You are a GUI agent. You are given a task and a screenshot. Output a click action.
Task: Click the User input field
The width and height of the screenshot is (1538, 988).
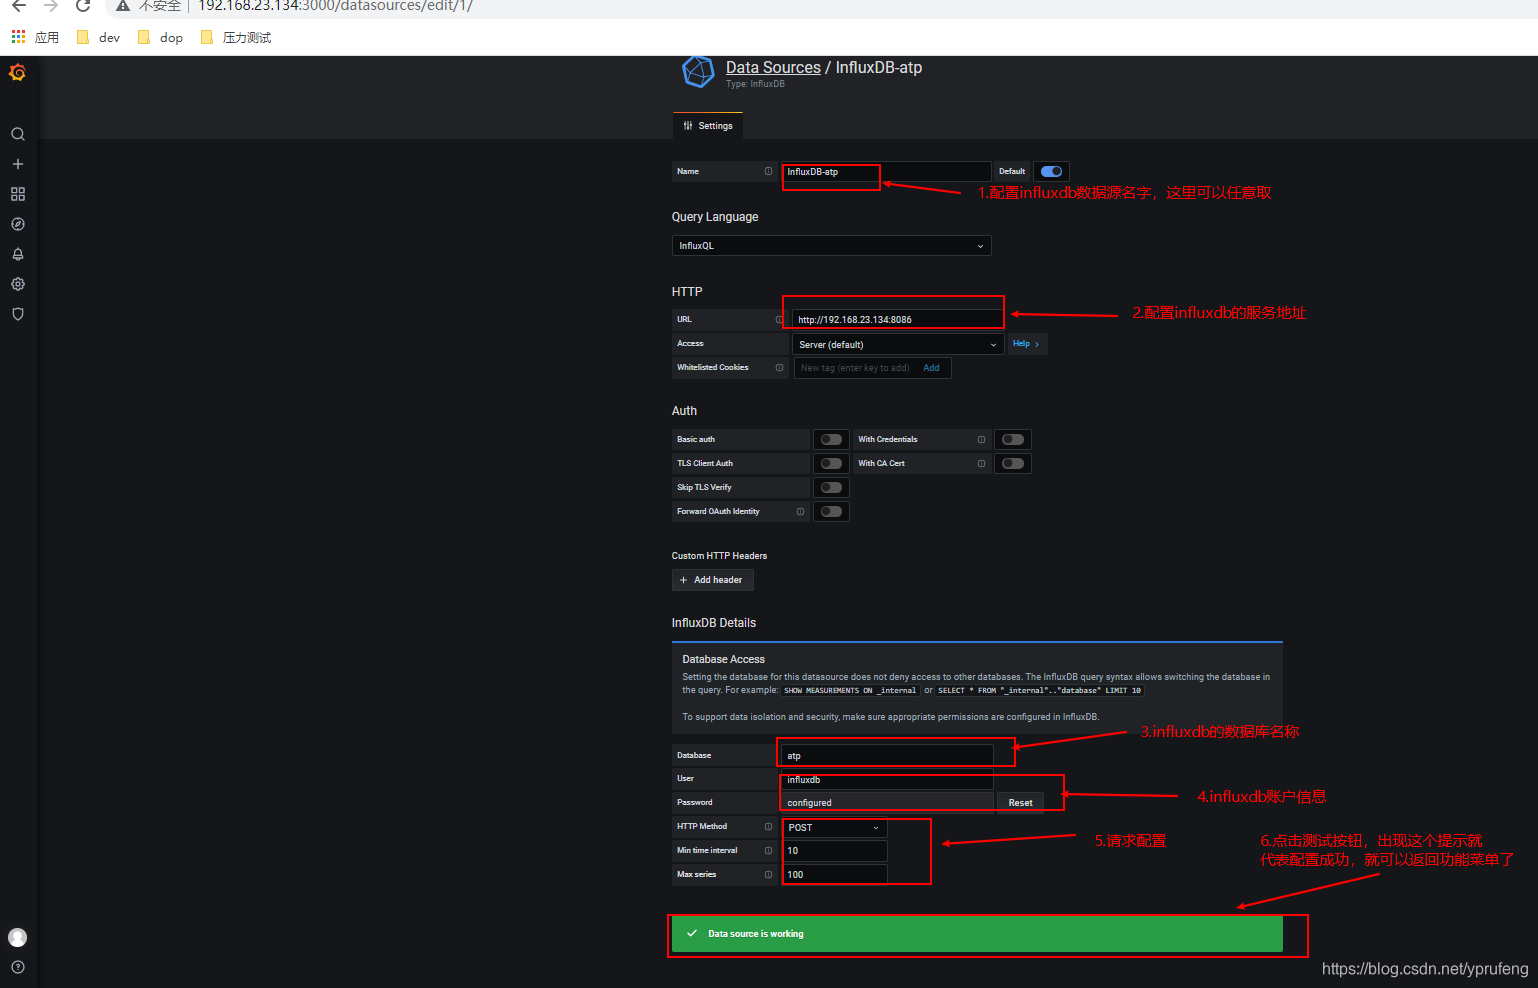click(886, 779)
